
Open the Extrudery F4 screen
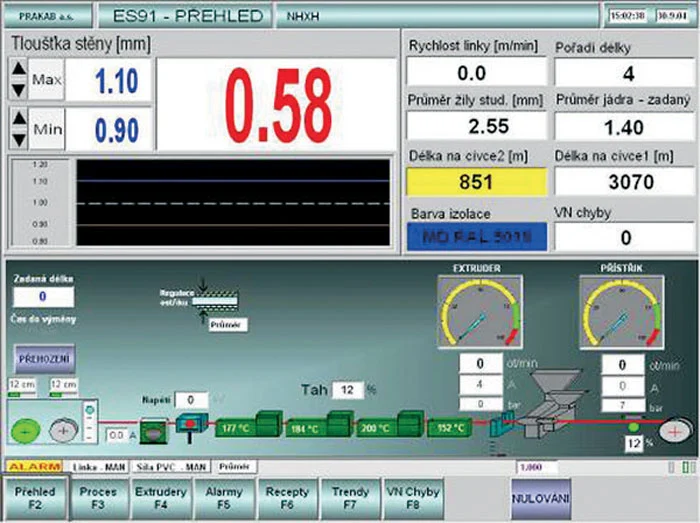coord(161,498)
